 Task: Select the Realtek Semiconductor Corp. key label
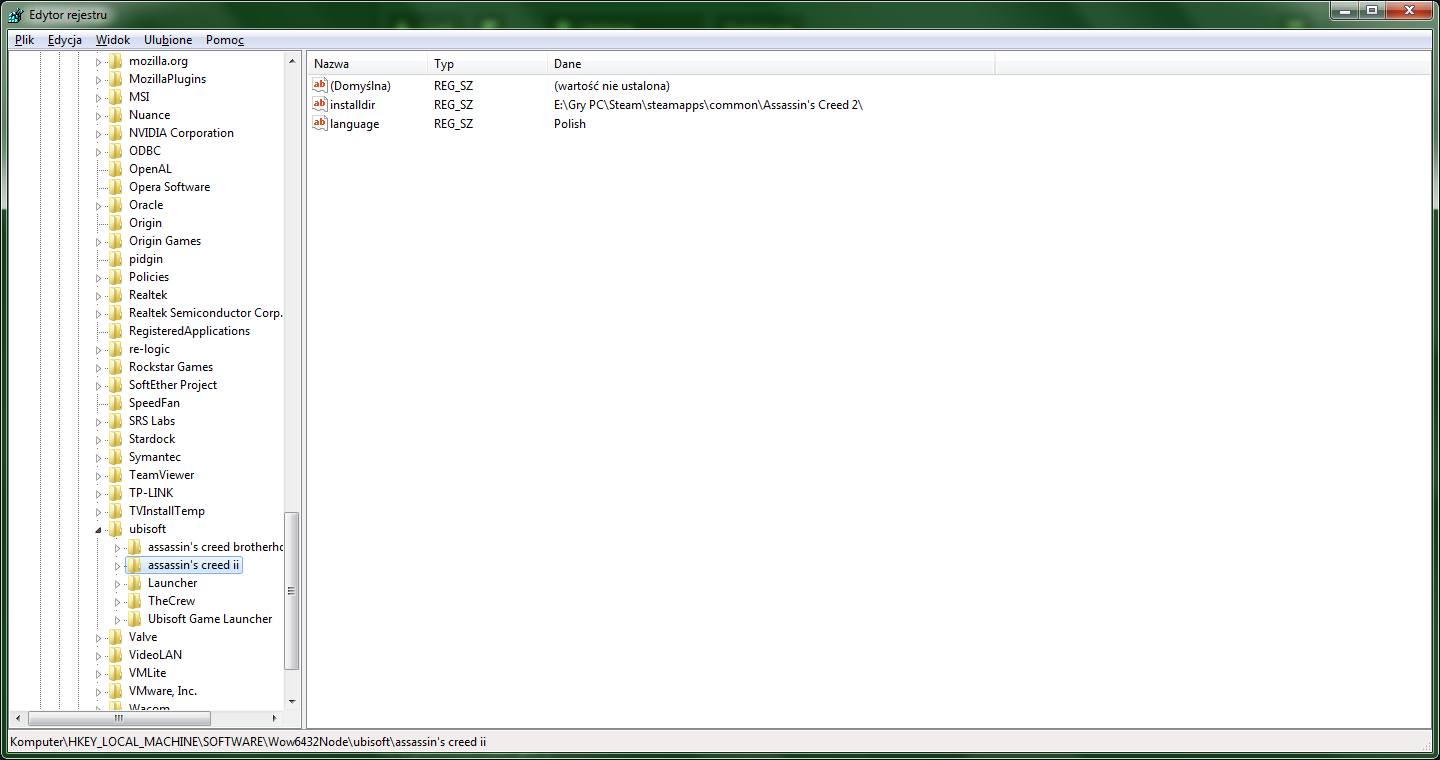(x=206, y=313)
